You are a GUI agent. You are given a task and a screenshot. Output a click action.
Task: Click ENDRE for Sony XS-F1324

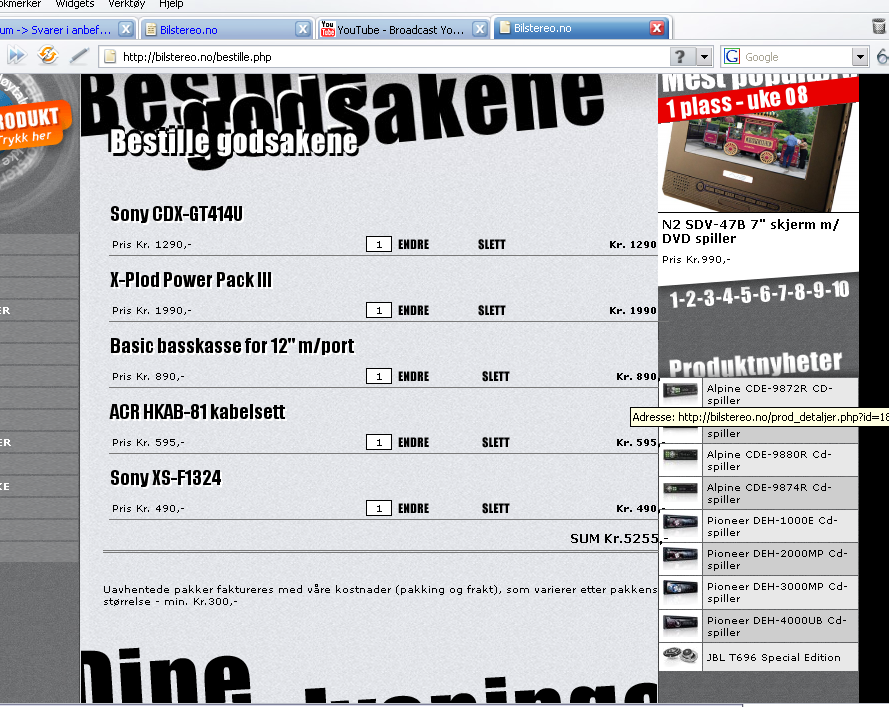click(413, 509)
